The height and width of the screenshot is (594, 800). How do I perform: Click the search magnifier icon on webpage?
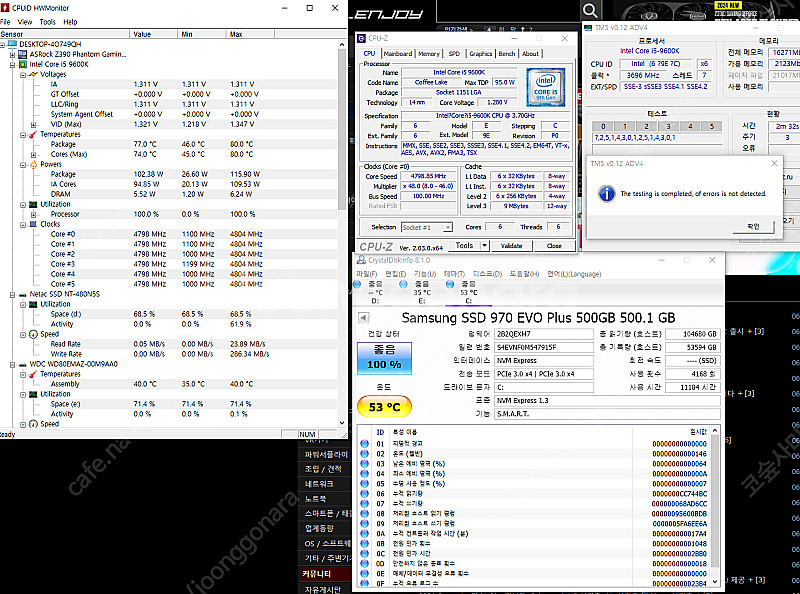tap(590, 11)
